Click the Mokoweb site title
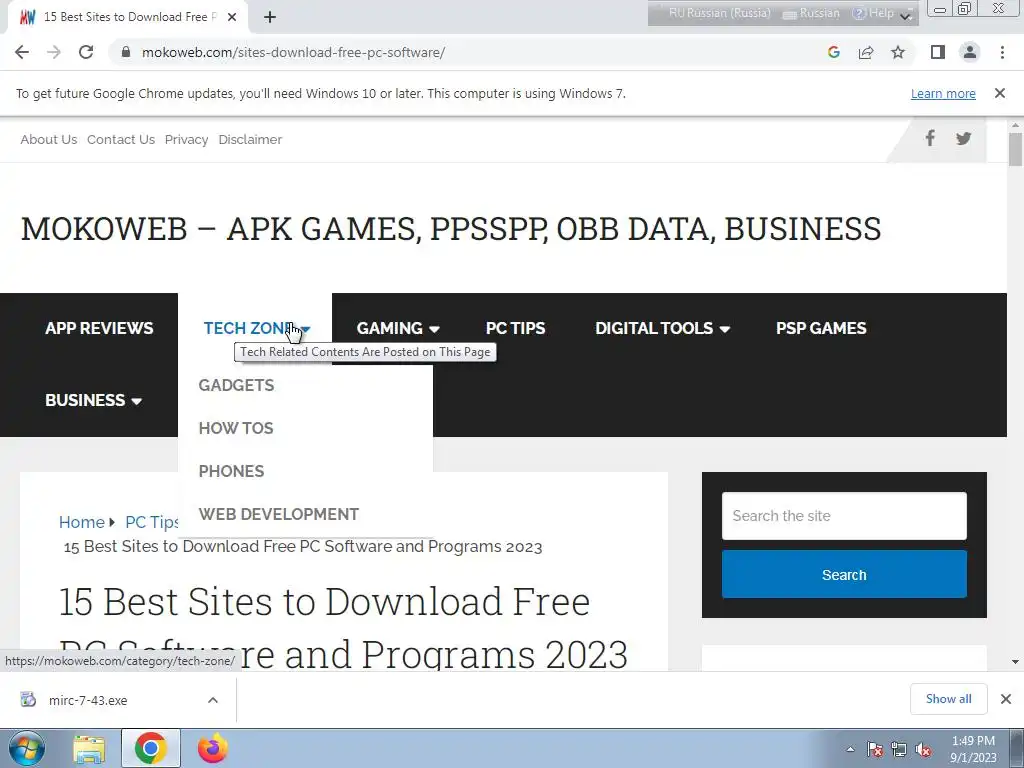1024x768 pixels. click(451, 229)
